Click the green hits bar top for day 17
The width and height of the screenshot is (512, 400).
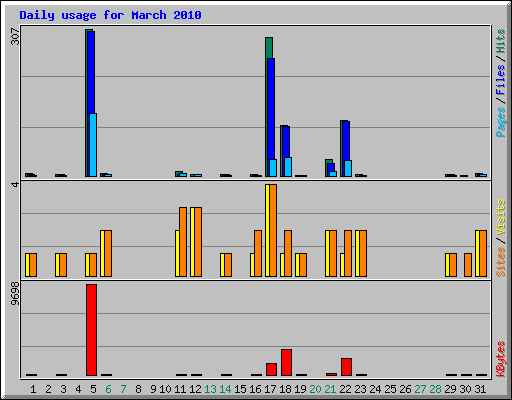pyautogui.click(x=269, y=48)
